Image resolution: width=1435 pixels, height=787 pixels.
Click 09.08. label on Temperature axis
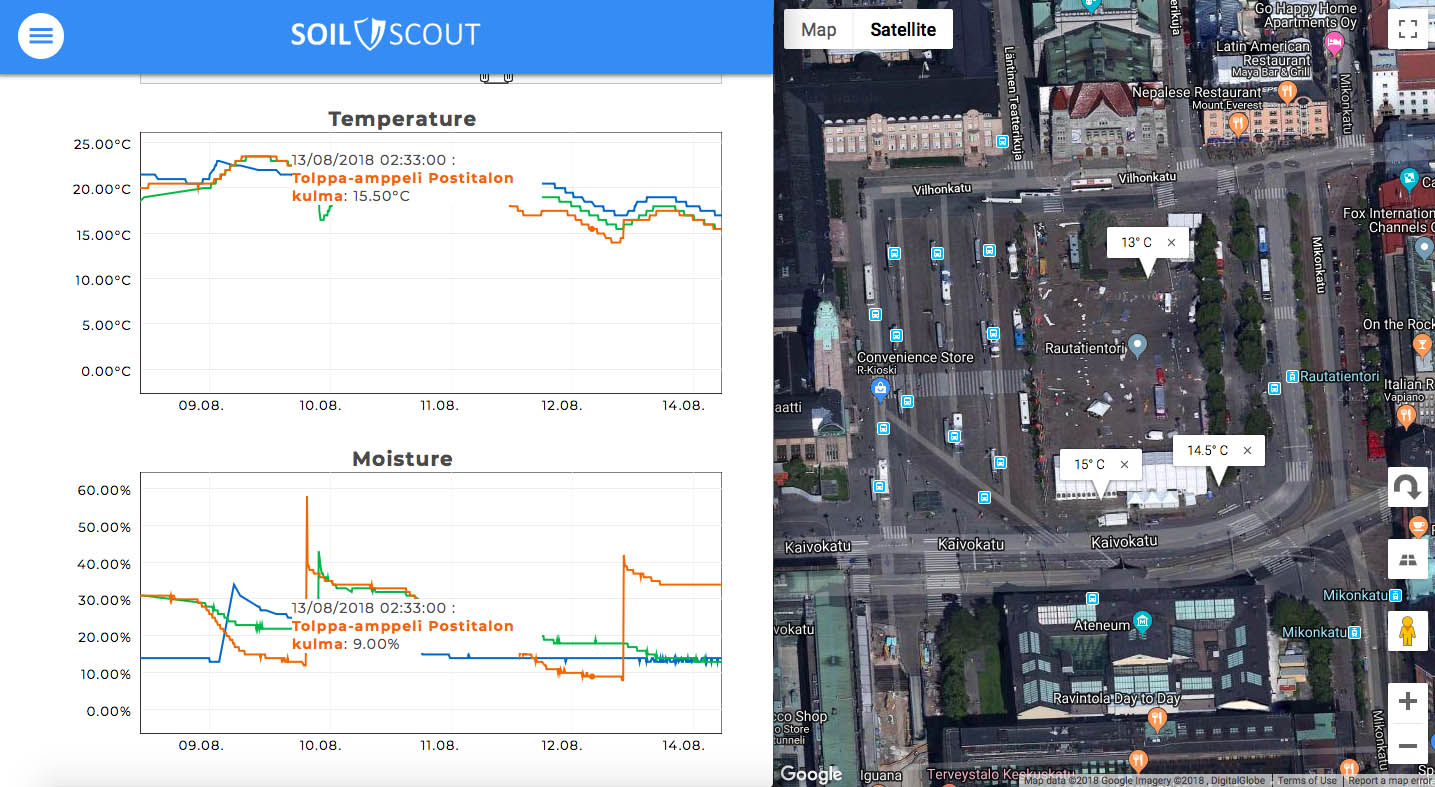tap(201, 405)
